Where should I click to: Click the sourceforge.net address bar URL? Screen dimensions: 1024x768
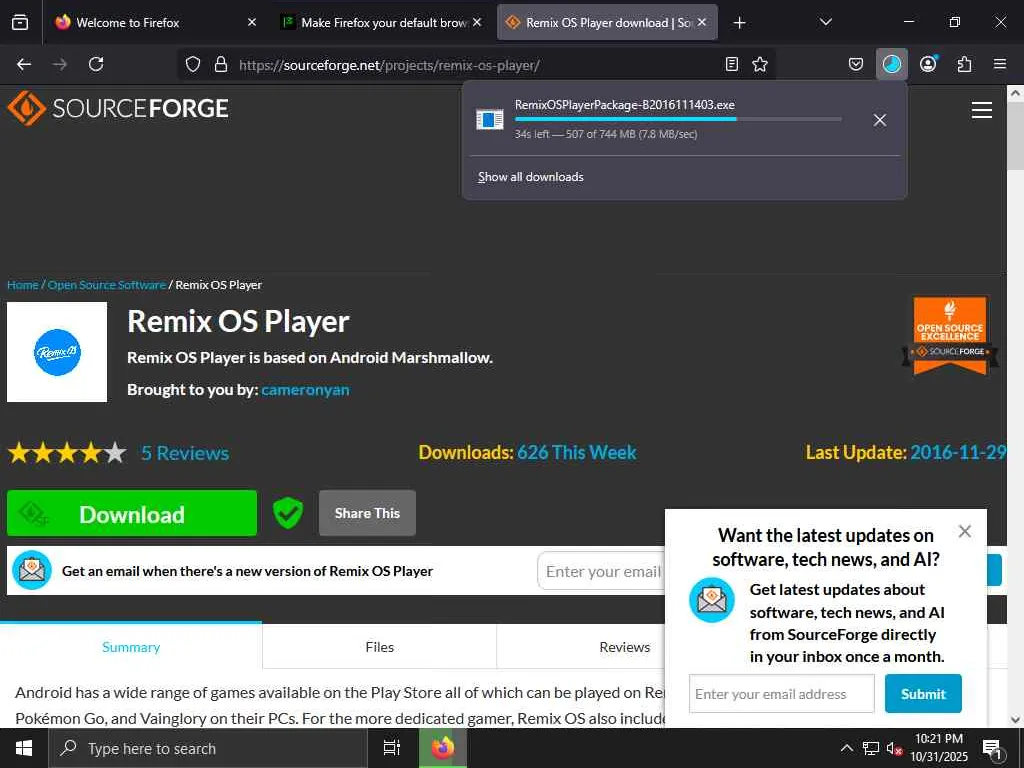(389, 65)
